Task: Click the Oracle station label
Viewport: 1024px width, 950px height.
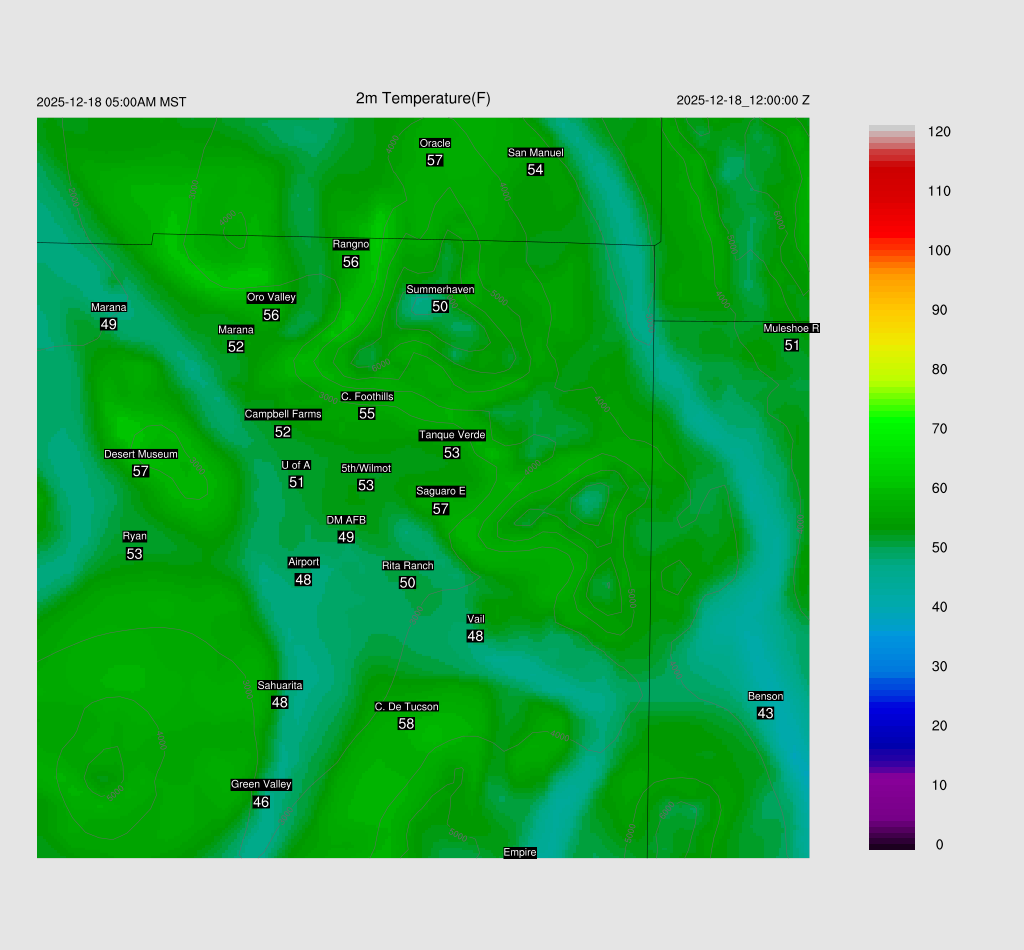Action: pyautogui.click(x=435, y=143)
